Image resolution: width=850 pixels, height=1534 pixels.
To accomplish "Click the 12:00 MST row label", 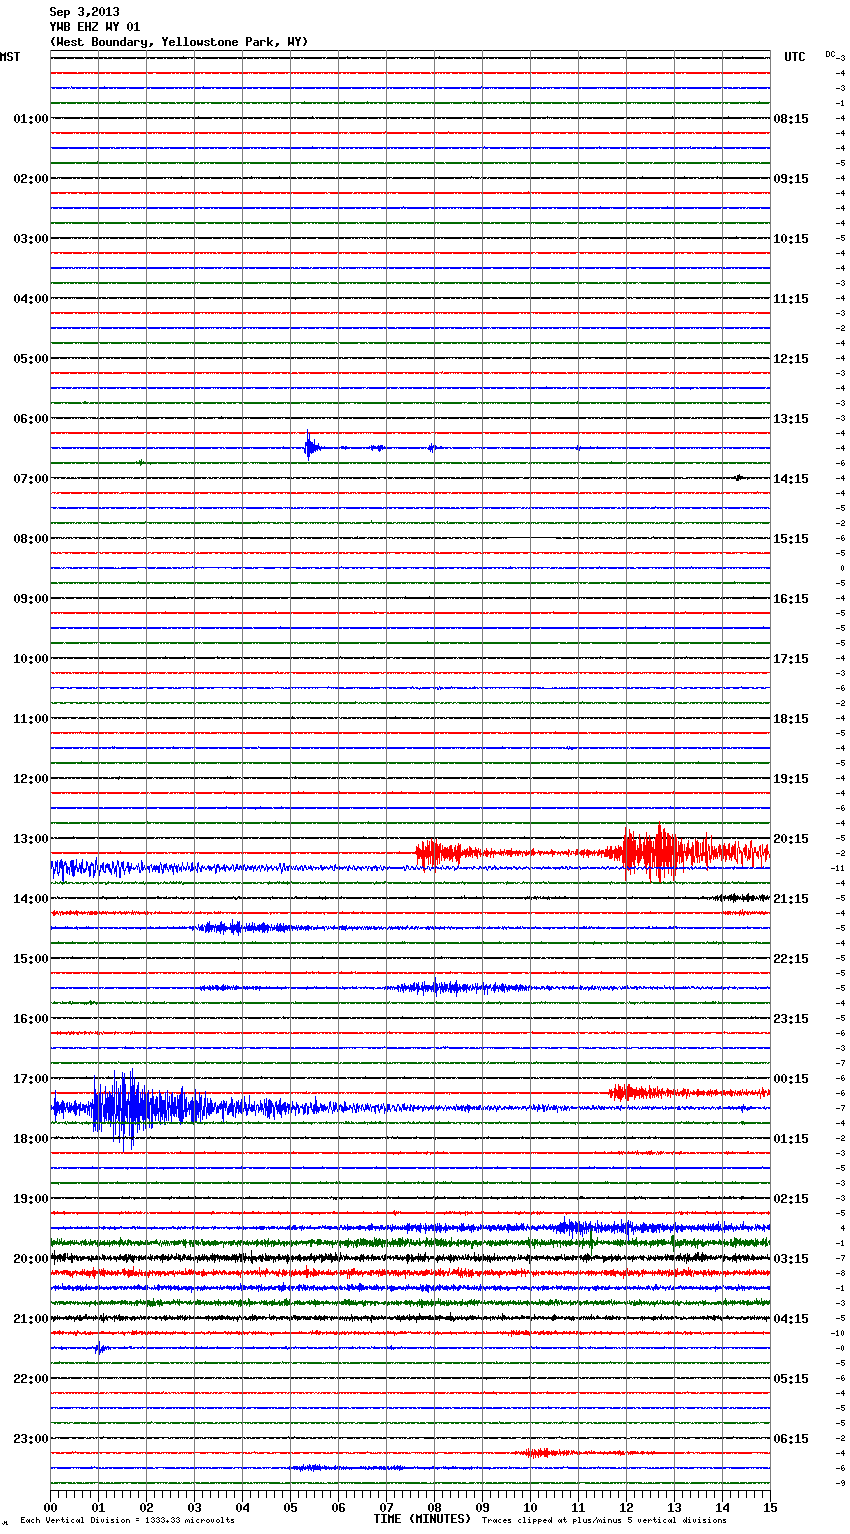I will coord(31,779).
